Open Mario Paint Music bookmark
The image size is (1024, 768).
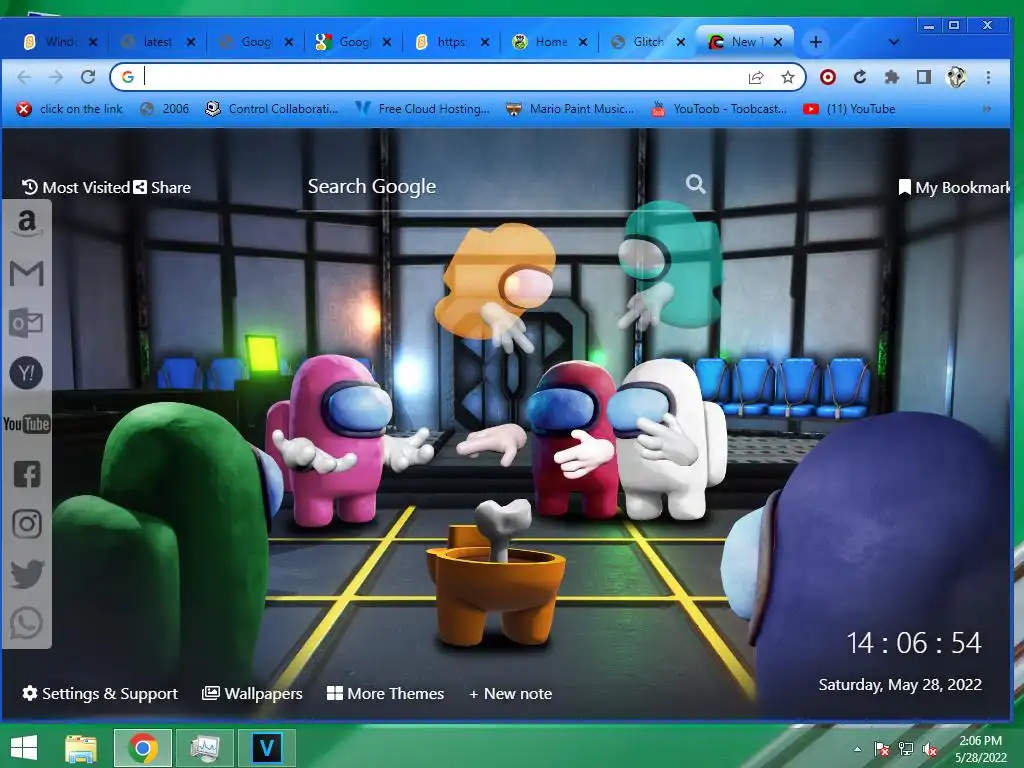point(570,109)
